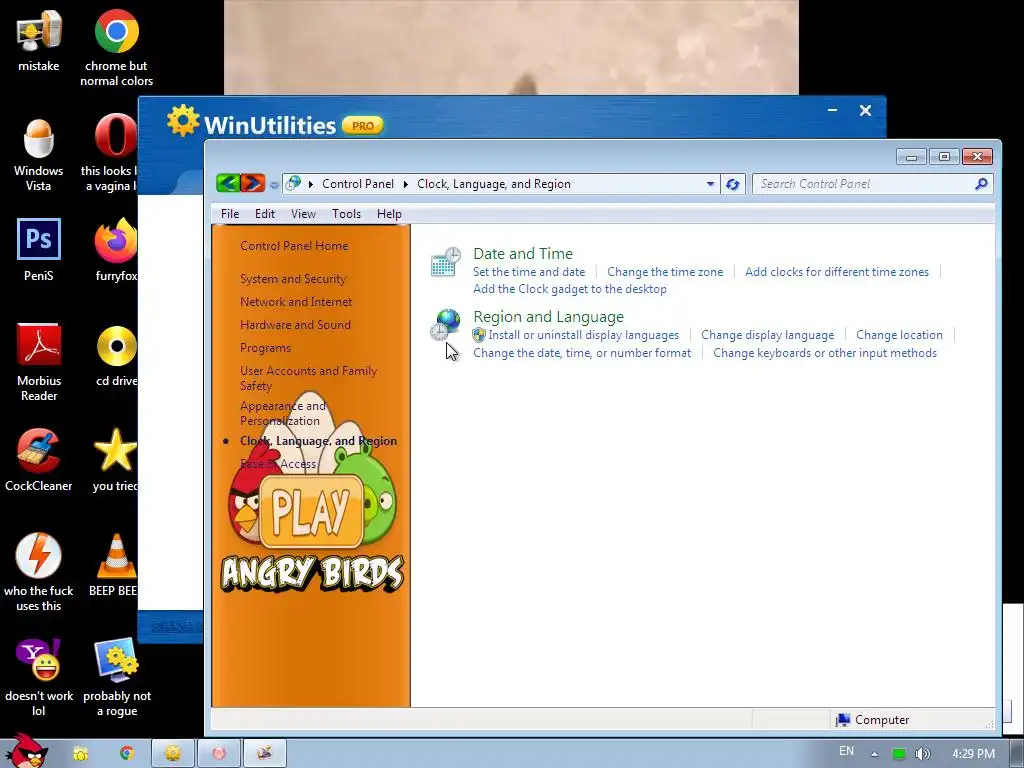Open Region and Language heading link

tap(548, 317)
